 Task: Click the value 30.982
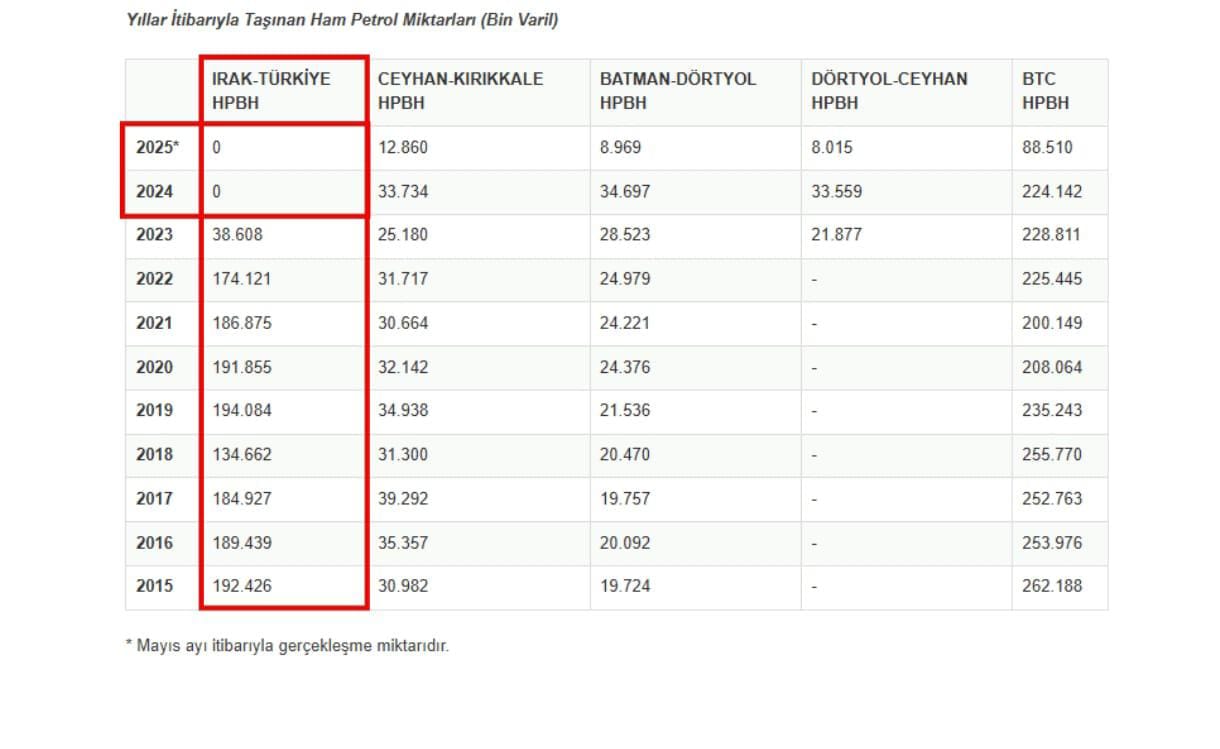pyautogui.click(x=403, y=586)
